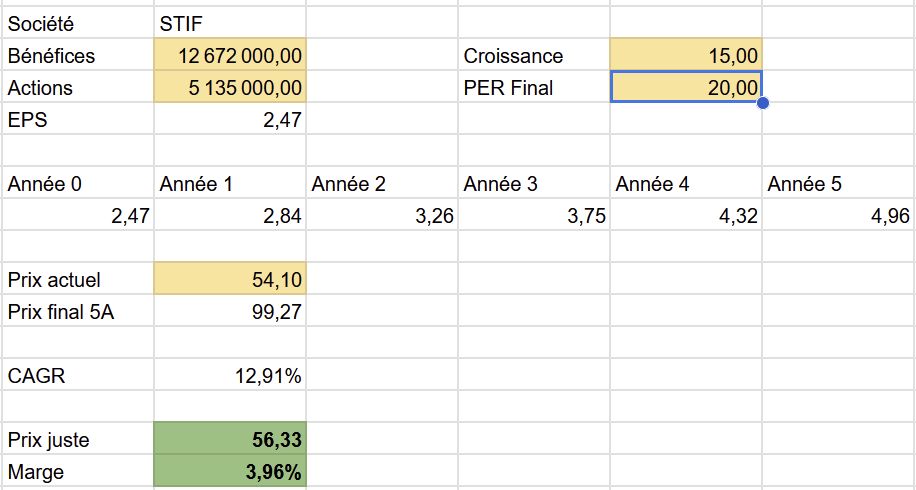
Task: Click the PER Final cell showing 20,00
Action: coord(686,88)
